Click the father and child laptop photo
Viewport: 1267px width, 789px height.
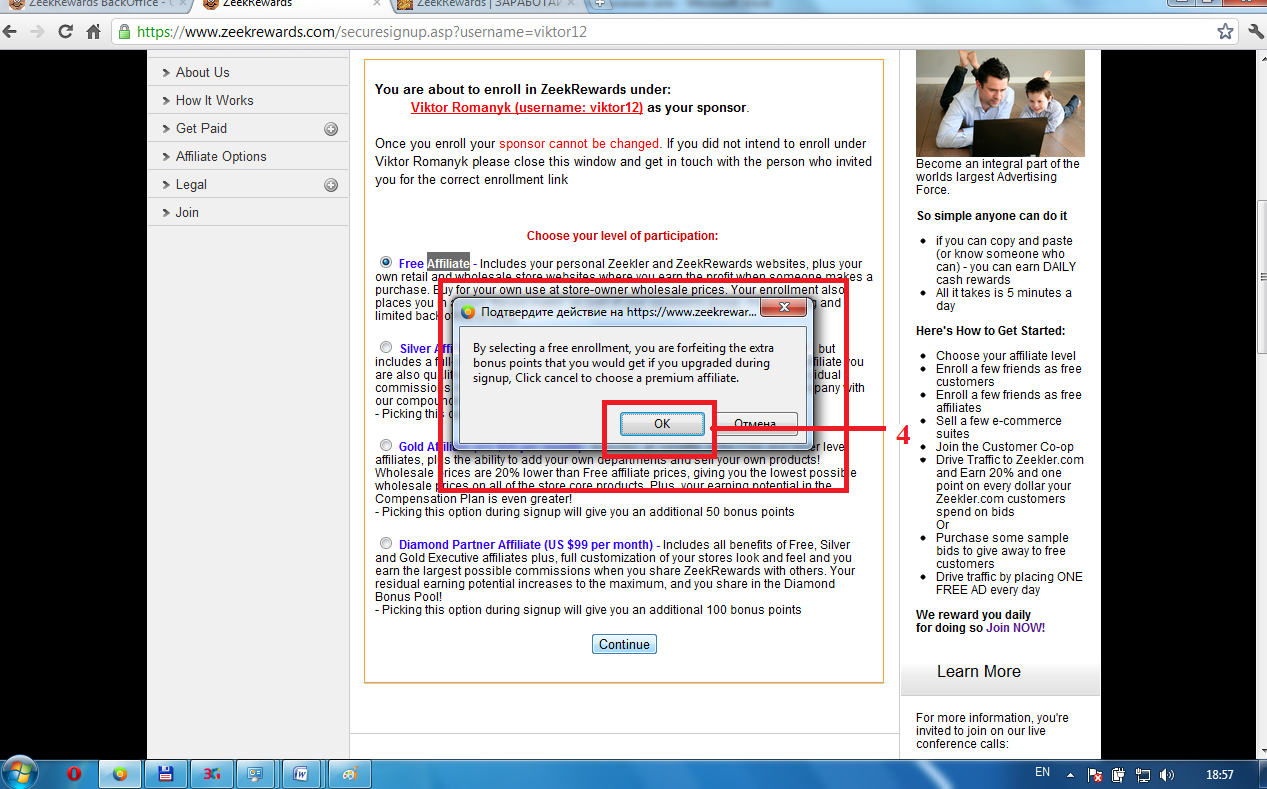coord(1000,103)
